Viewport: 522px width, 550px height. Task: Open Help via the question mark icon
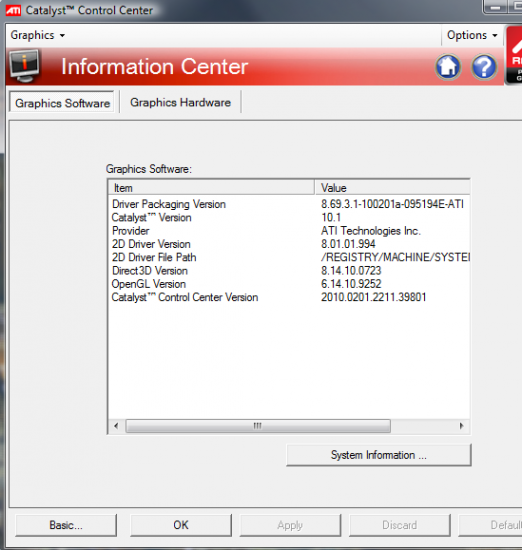coord(484,67)
